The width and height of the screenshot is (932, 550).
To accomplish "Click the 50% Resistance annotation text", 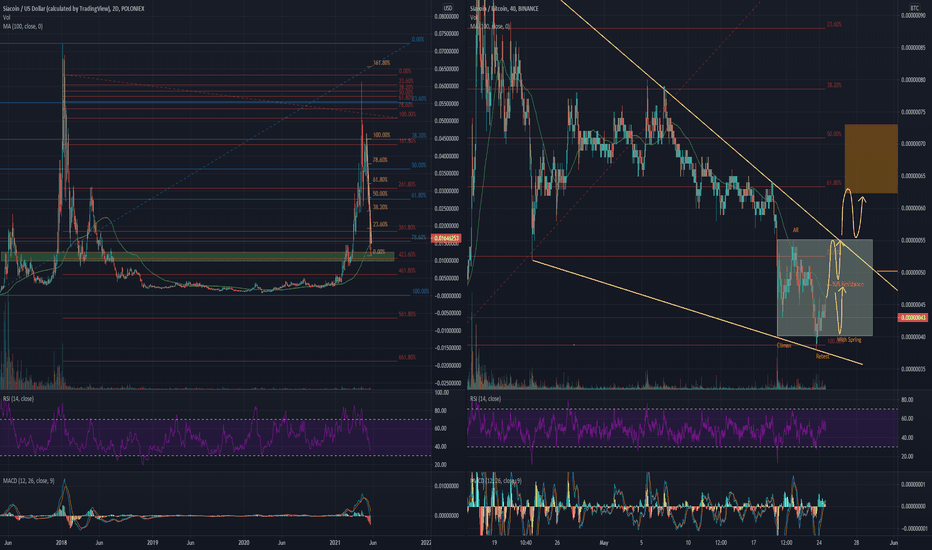I will point(848,284).
